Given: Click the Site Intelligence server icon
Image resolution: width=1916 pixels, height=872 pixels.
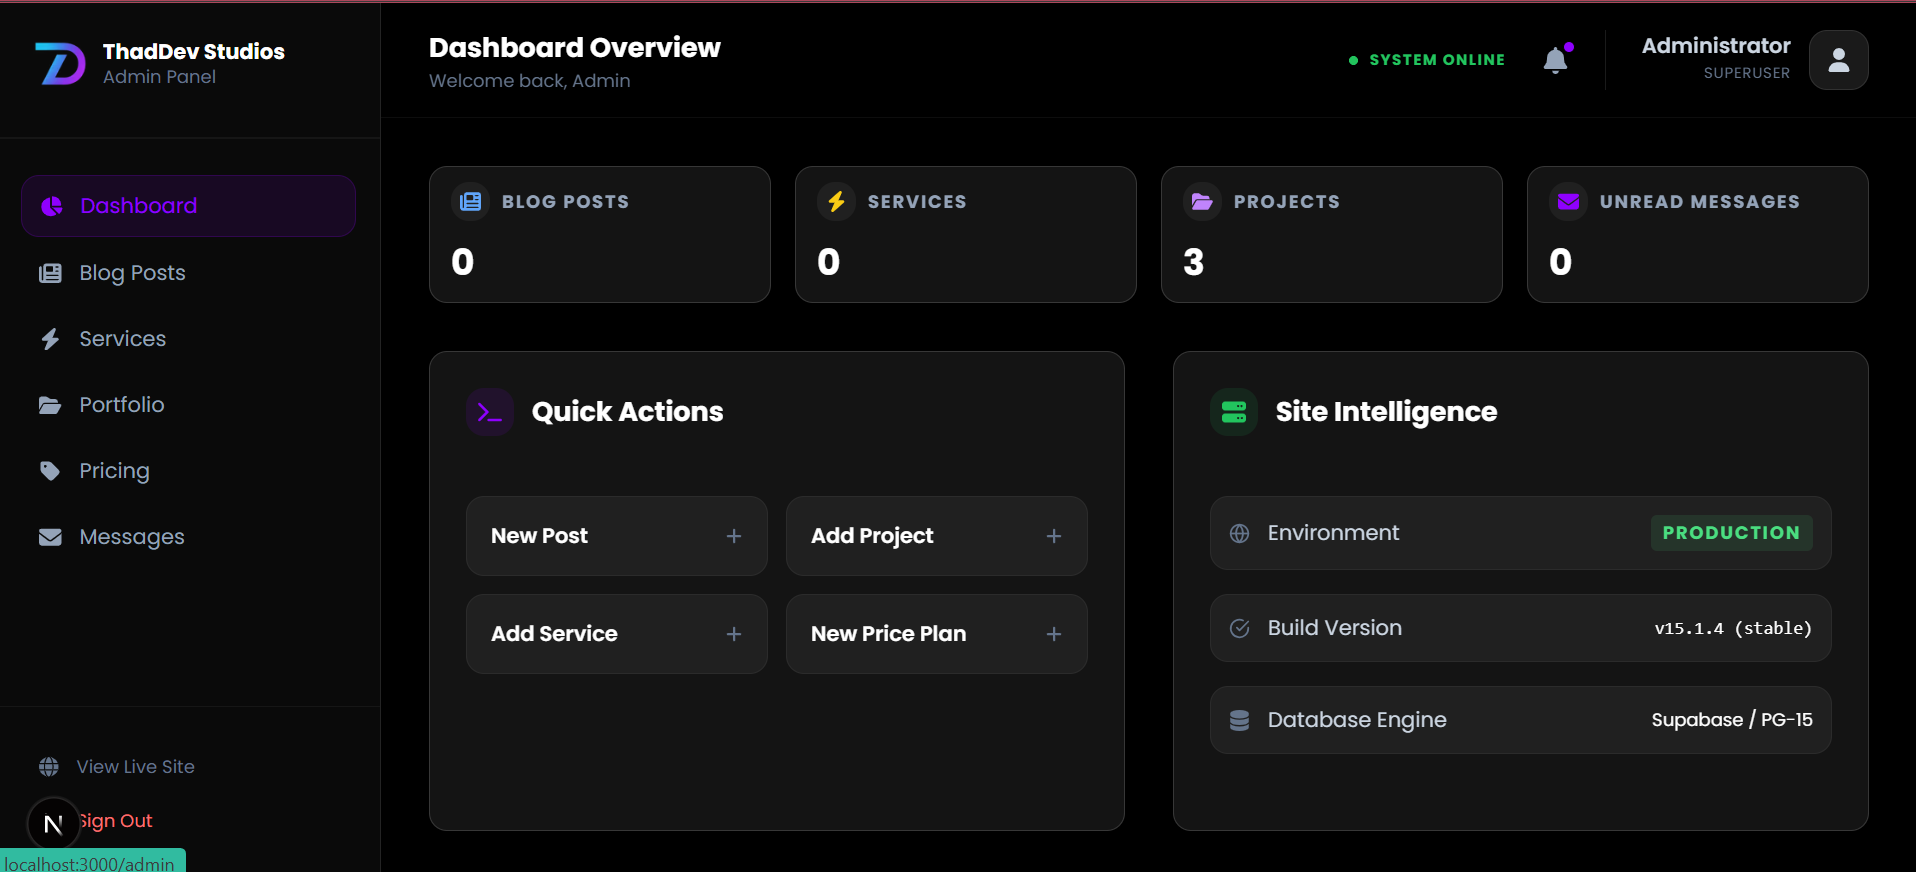Looking at the screenshot, I should 1234,412.
